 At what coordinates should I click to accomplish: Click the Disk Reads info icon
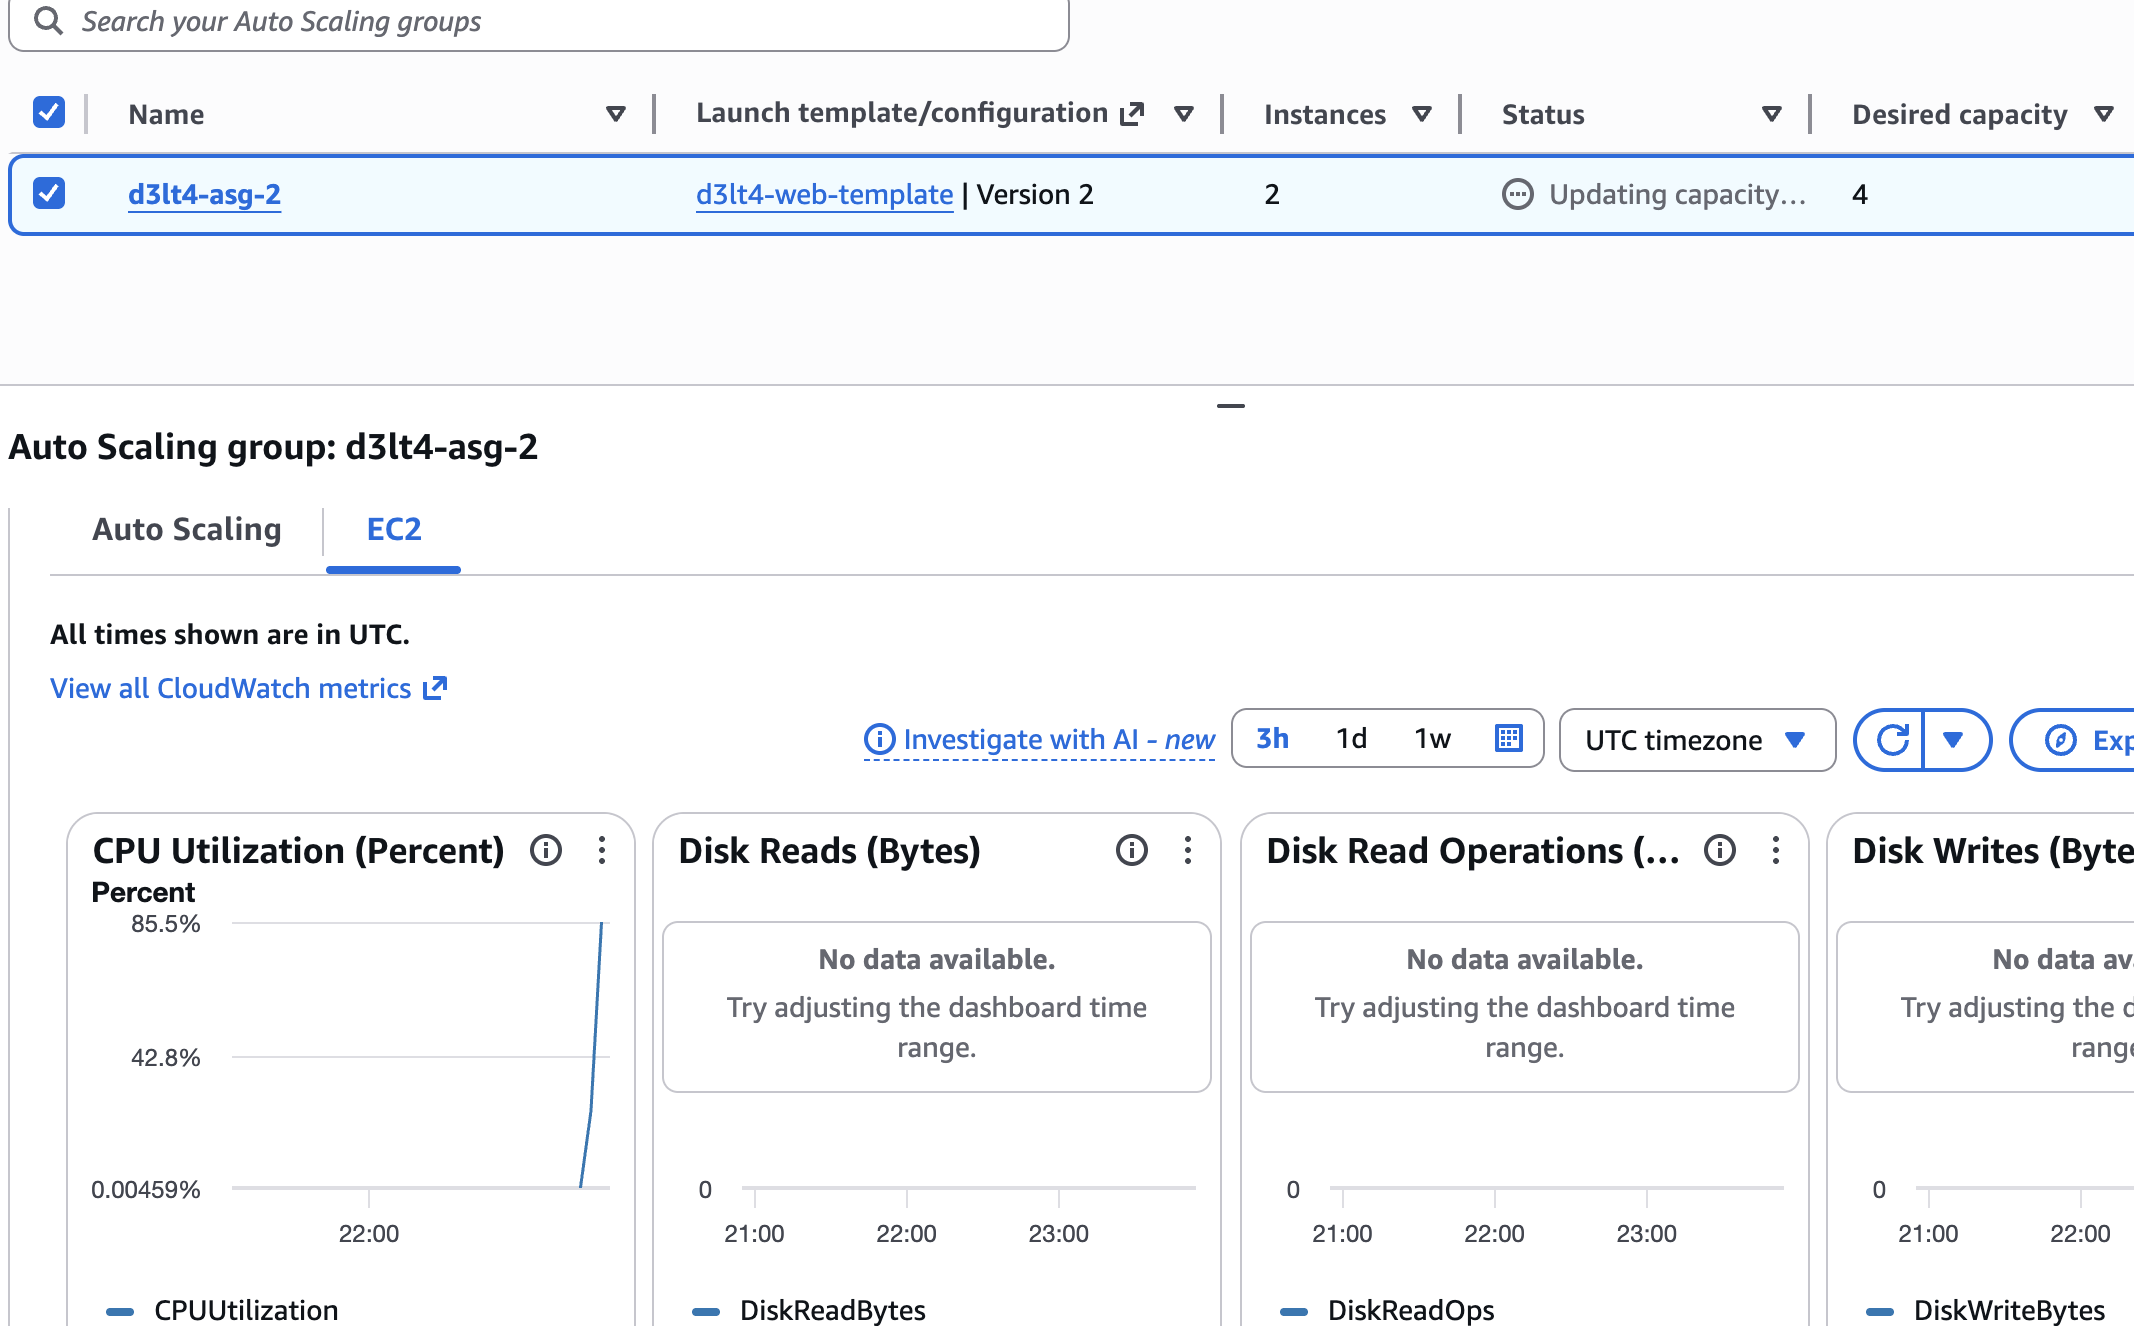(1132, 850)
